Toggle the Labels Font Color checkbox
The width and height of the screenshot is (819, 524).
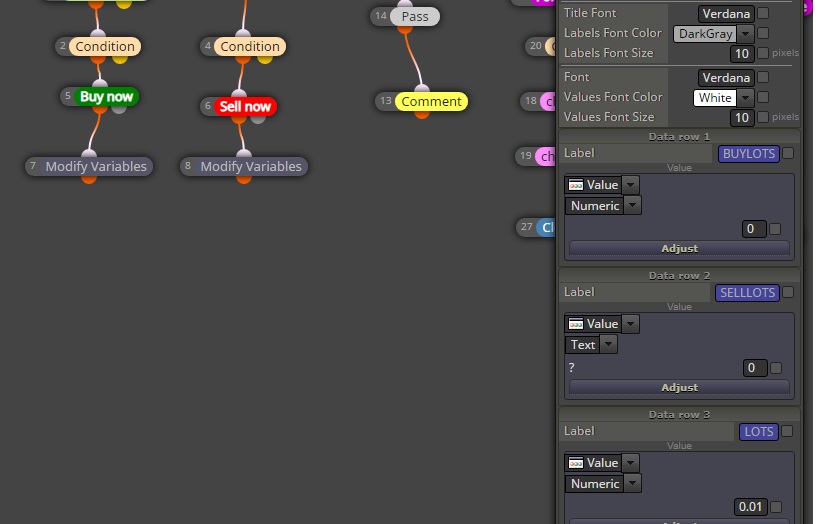click(763, 33)
